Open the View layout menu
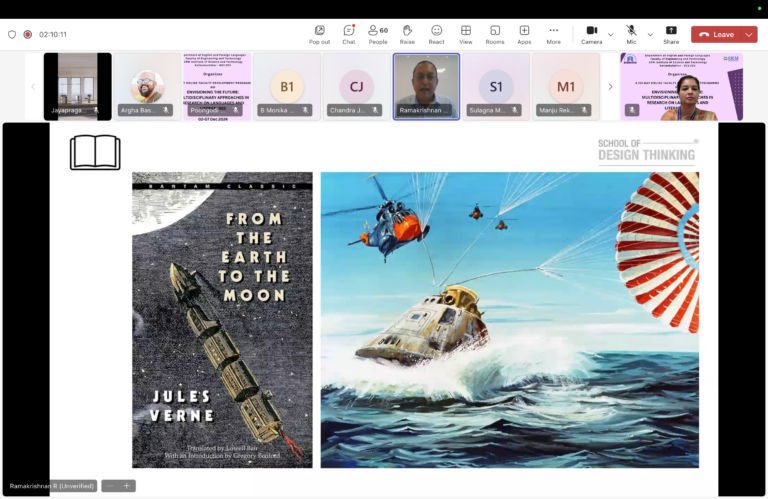This screenshot has width=768, height=499. 466,34
